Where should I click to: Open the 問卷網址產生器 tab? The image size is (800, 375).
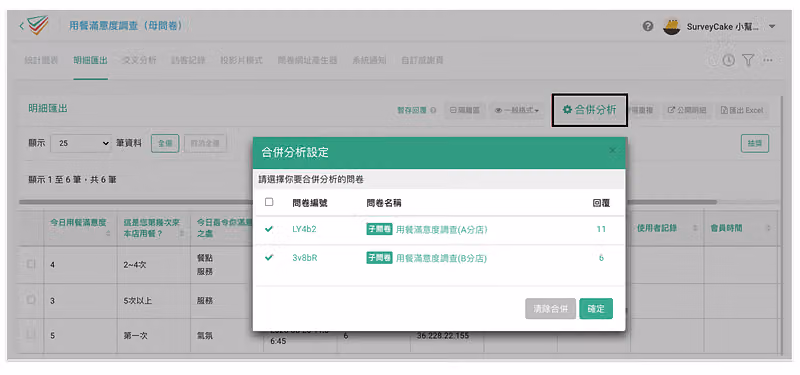tap(308, 60)
